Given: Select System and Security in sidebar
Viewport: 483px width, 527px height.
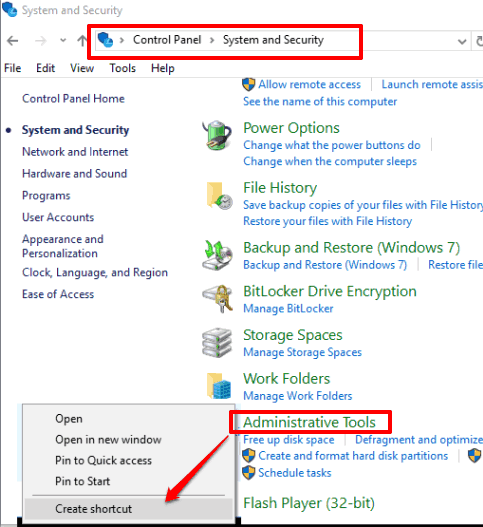Looking at the screenshot, I should click(x=75, y=130).
